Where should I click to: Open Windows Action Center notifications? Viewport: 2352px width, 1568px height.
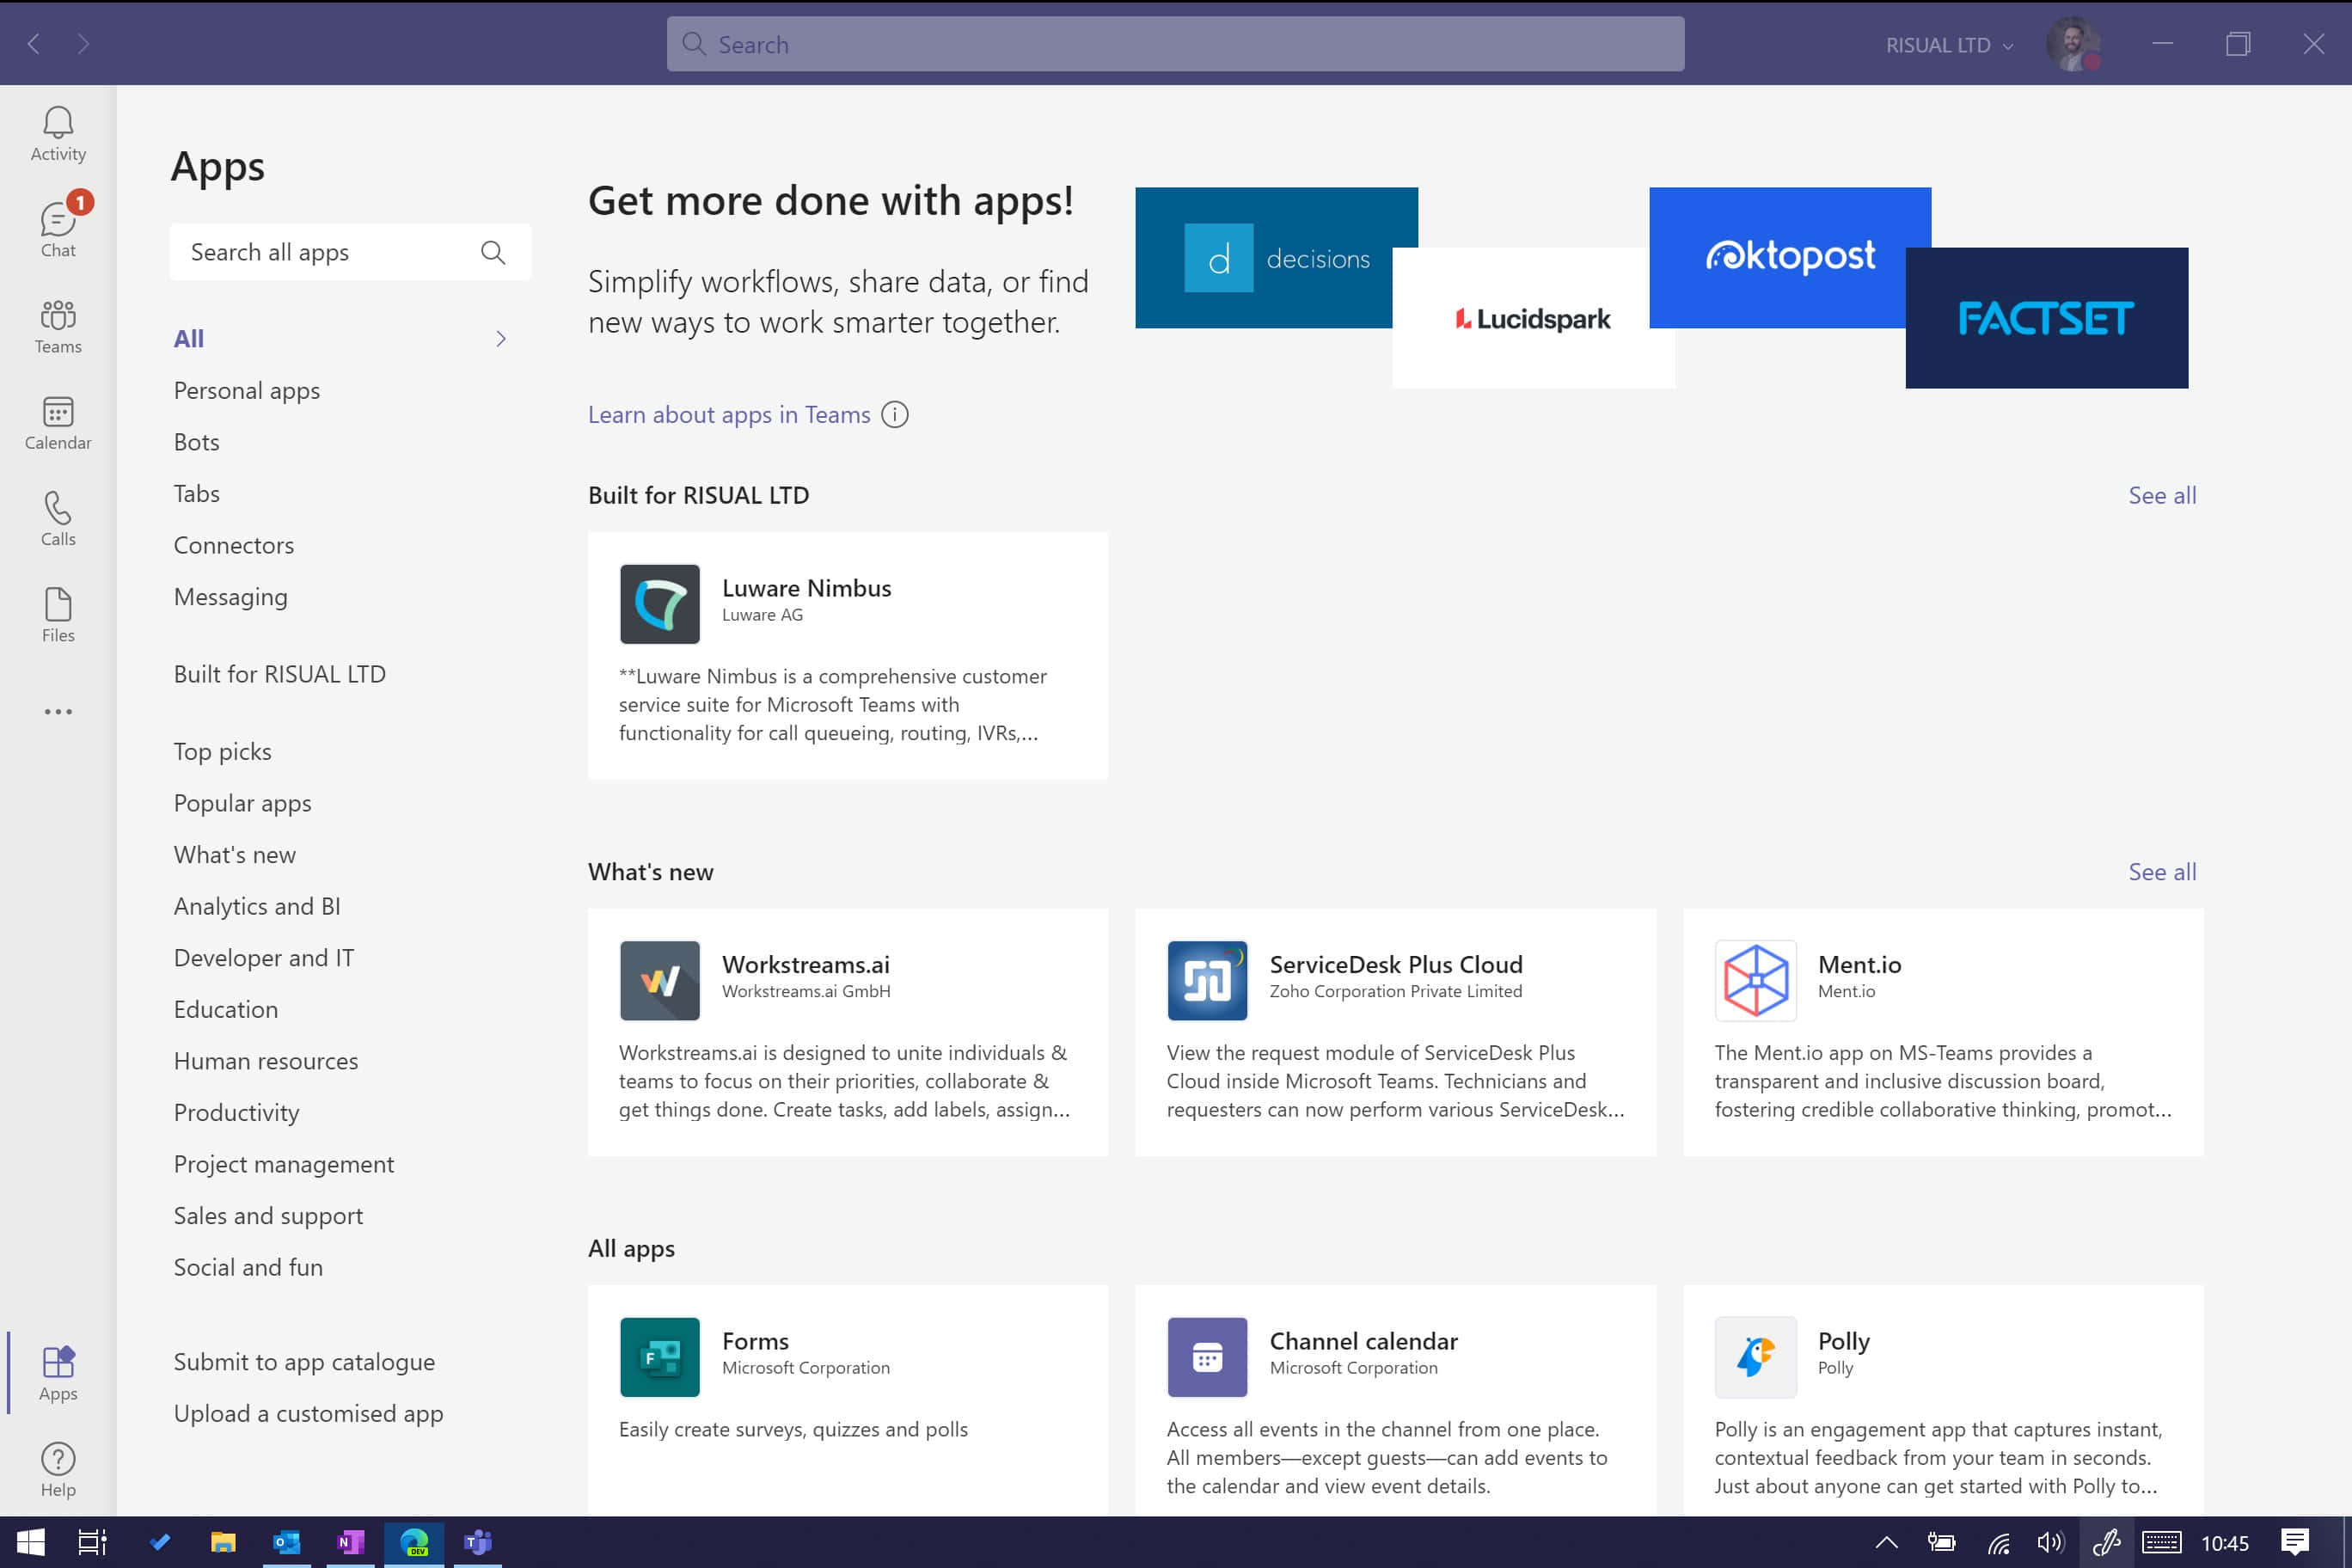(2295, 1542)
